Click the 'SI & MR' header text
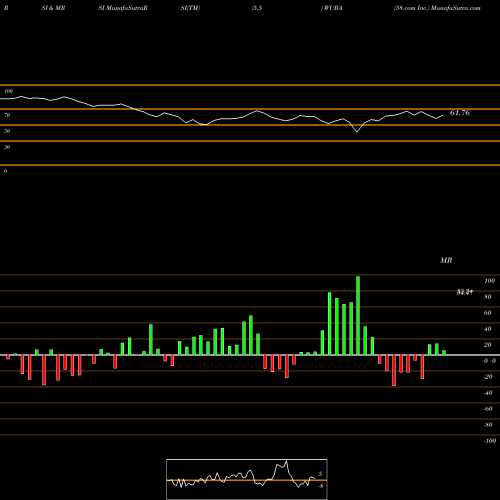 [x=53, y=8]
